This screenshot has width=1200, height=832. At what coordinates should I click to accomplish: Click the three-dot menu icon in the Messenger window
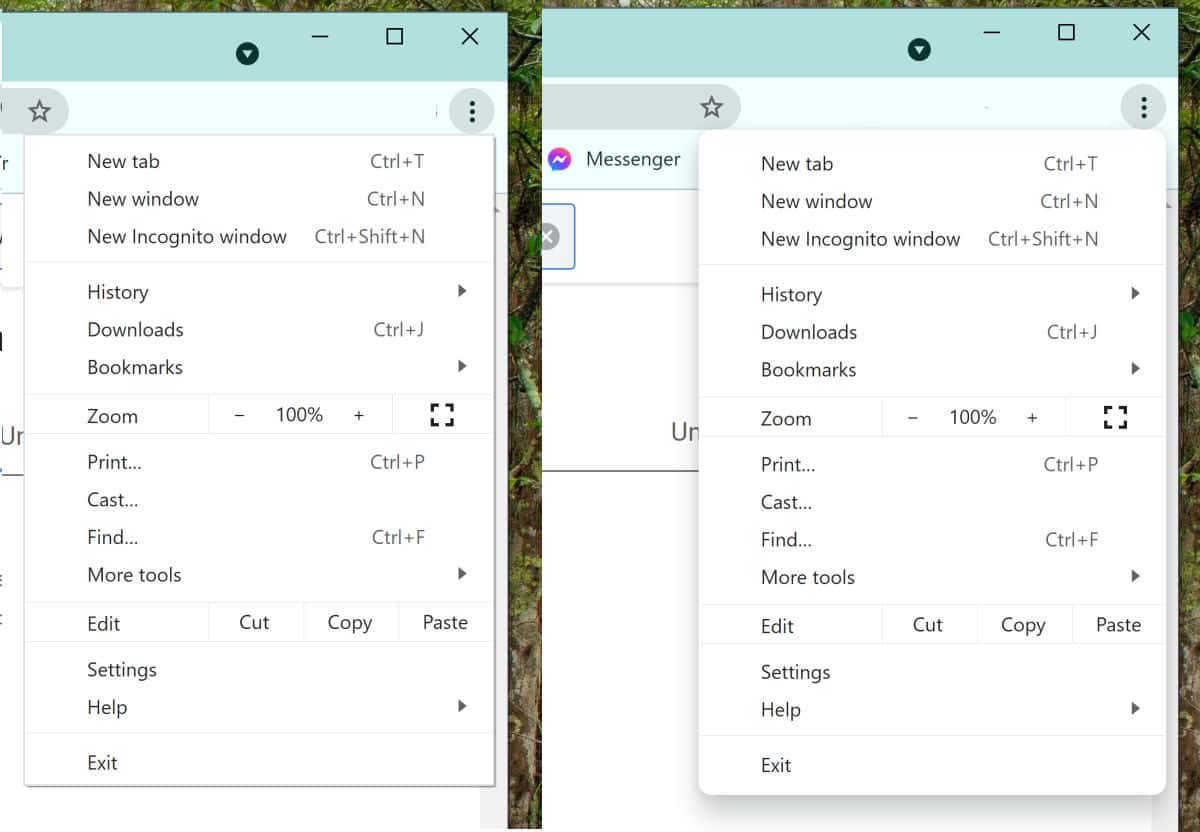(1143, 107)
